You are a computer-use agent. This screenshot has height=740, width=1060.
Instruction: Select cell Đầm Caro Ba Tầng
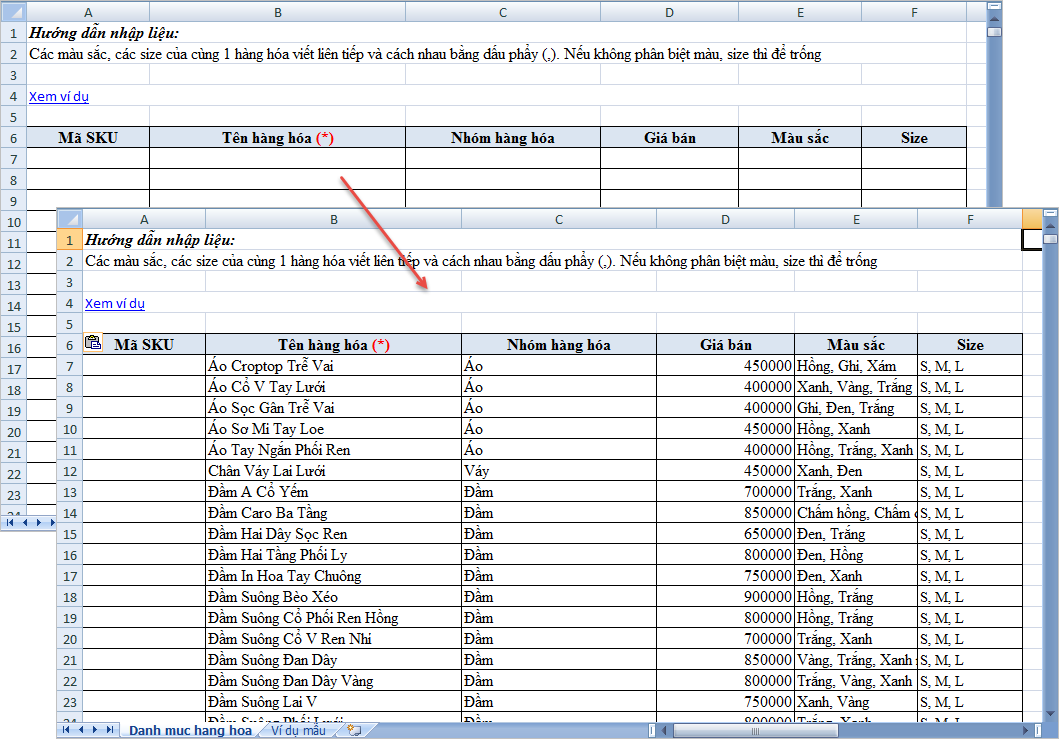[x=333, y=513]
